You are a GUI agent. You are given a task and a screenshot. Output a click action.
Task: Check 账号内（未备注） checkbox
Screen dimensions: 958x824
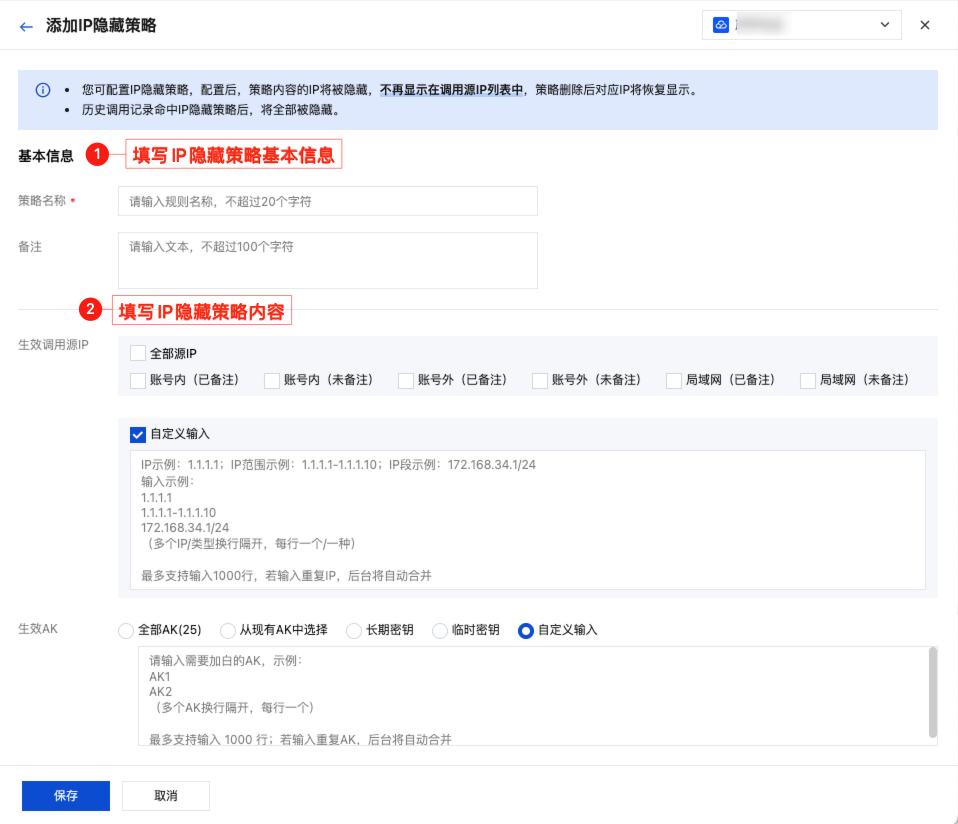click(x=272, y=380)
